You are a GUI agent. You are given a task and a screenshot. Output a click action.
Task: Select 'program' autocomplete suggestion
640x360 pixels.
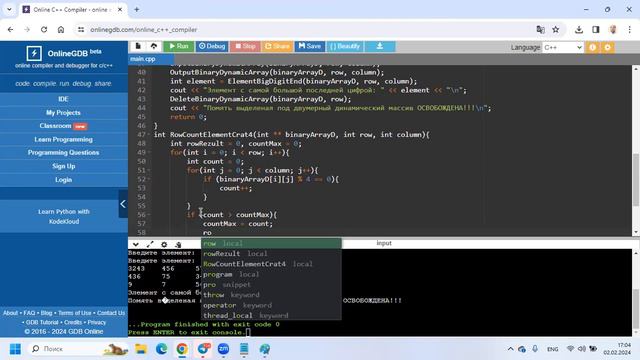pos(271,274)
